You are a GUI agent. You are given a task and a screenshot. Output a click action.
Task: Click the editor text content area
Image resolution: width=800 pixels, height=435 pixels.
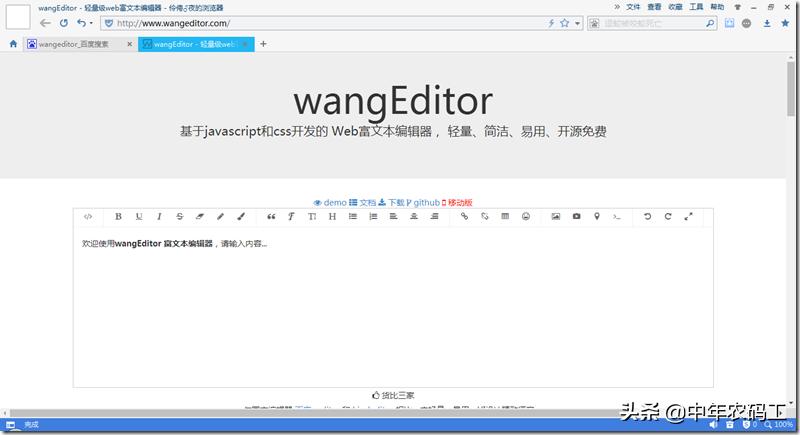[393, 308]
